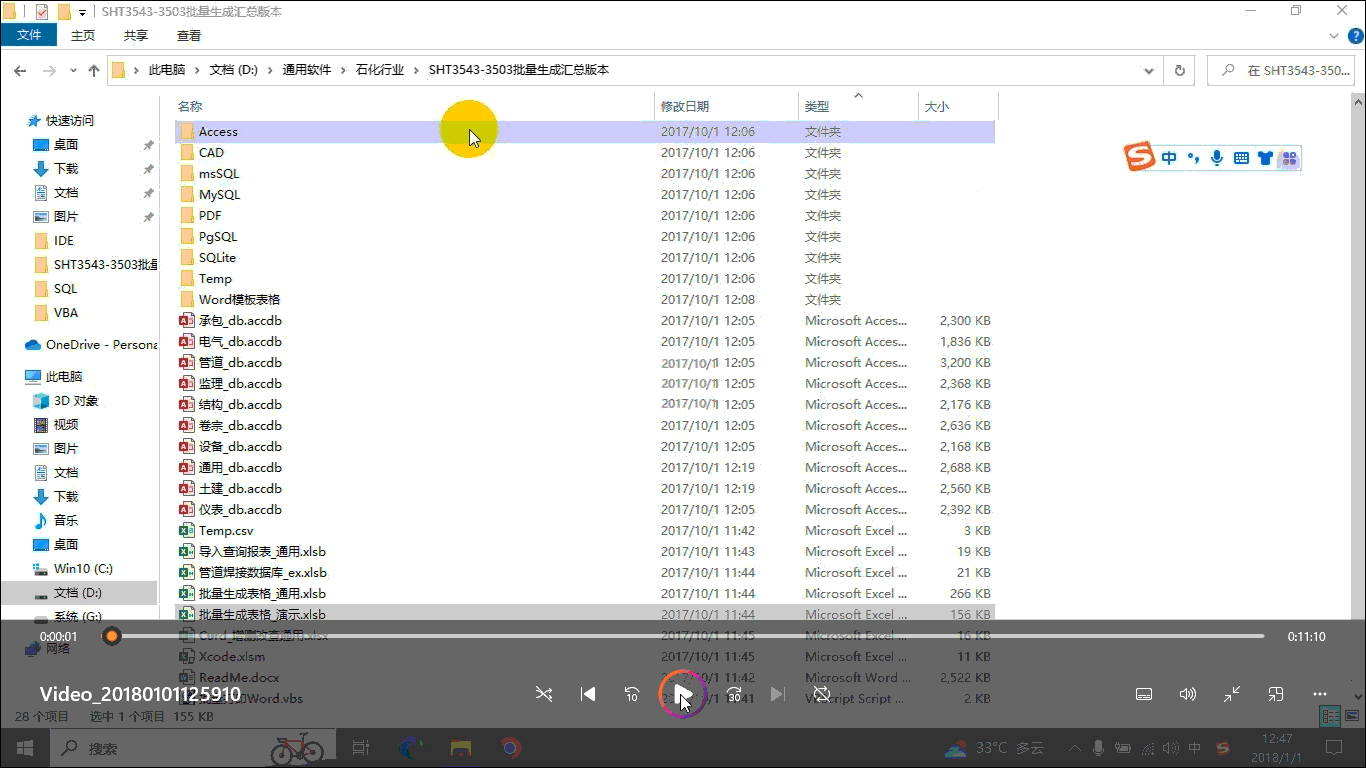Go up one folder level
The height and width of the screenshot is (768, 1366).
[x=94, y=71]
